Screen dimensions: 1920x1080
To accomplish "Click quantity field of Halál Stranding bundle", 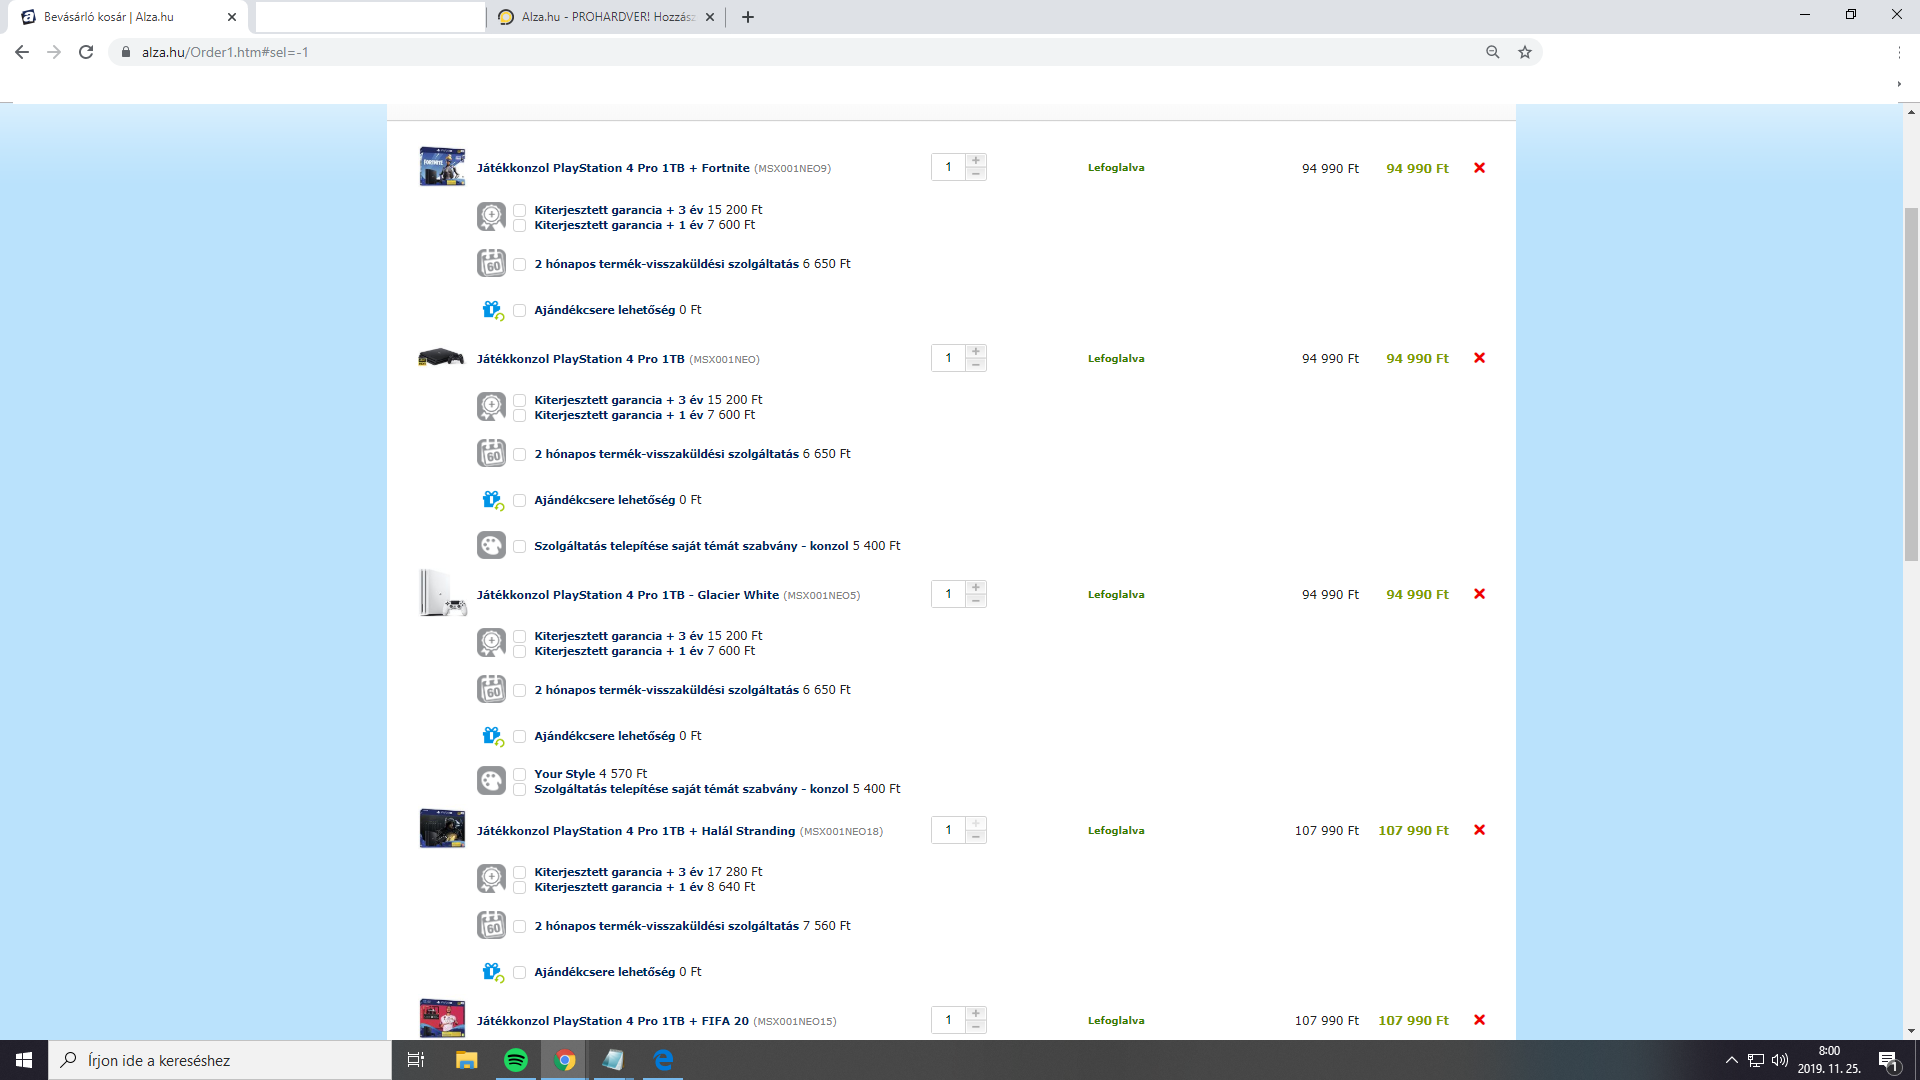I will pos(948,830).
